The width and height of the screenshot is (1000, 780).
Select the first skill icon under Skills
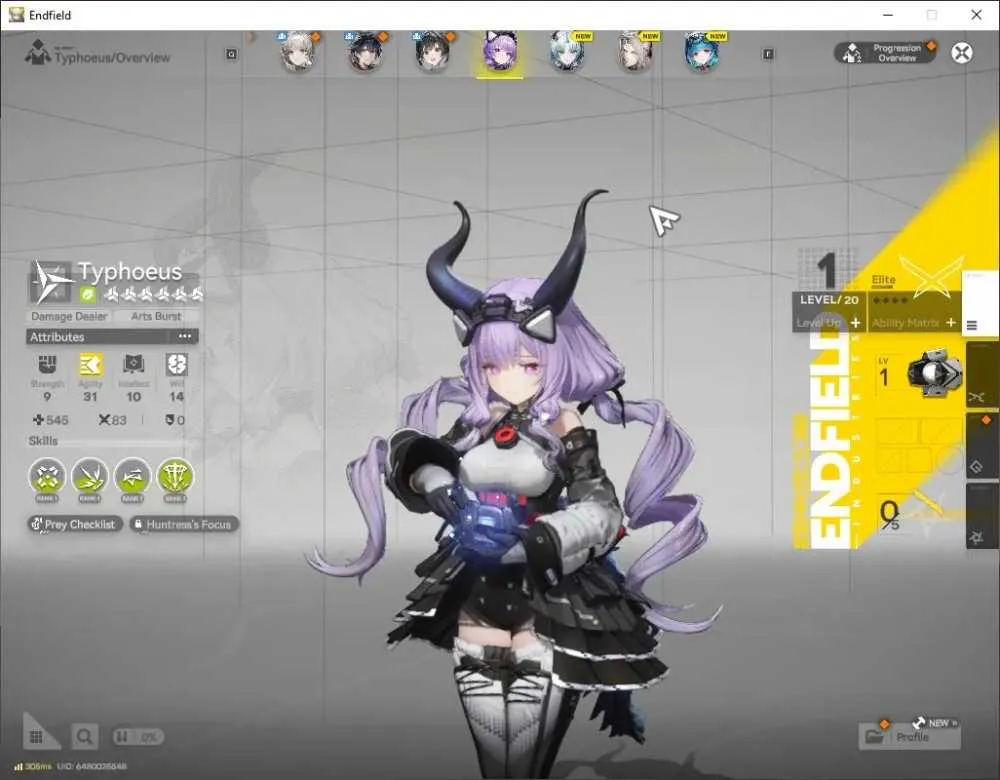(x=47, y=477)
